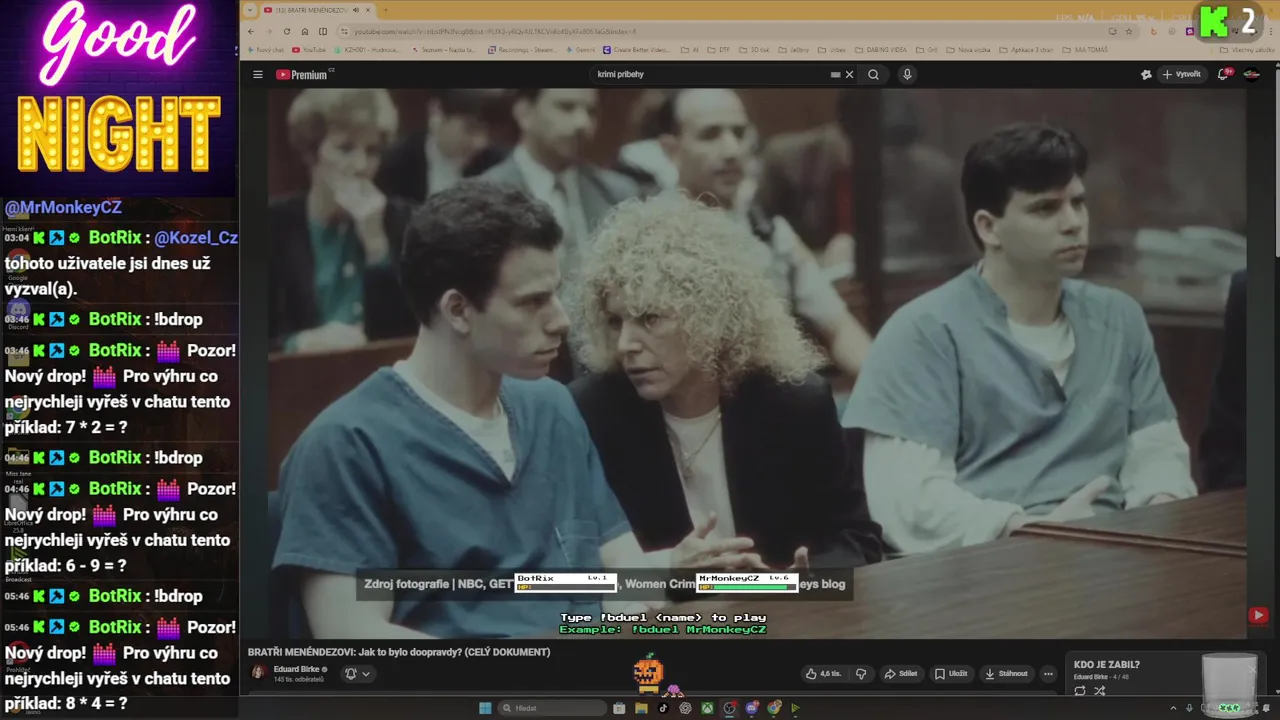This screenshot has height=720, width=1280.
Task: Close the BRATŘI MENÉNDEZOVI browser tab
Action: point(368,10)
